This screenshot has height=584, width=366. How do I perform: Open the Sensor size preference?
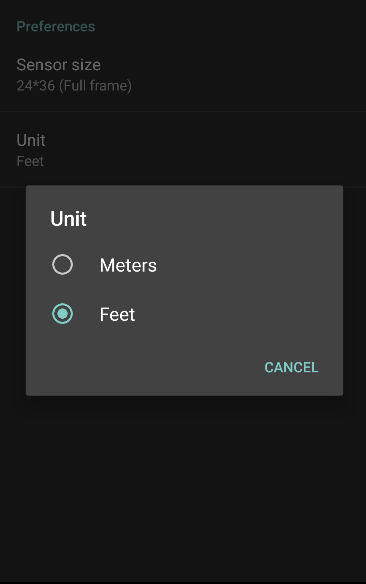[x=183, y=74]
